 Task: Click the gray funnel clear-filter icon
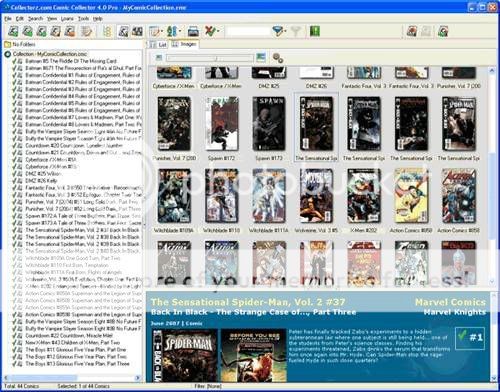296,31
